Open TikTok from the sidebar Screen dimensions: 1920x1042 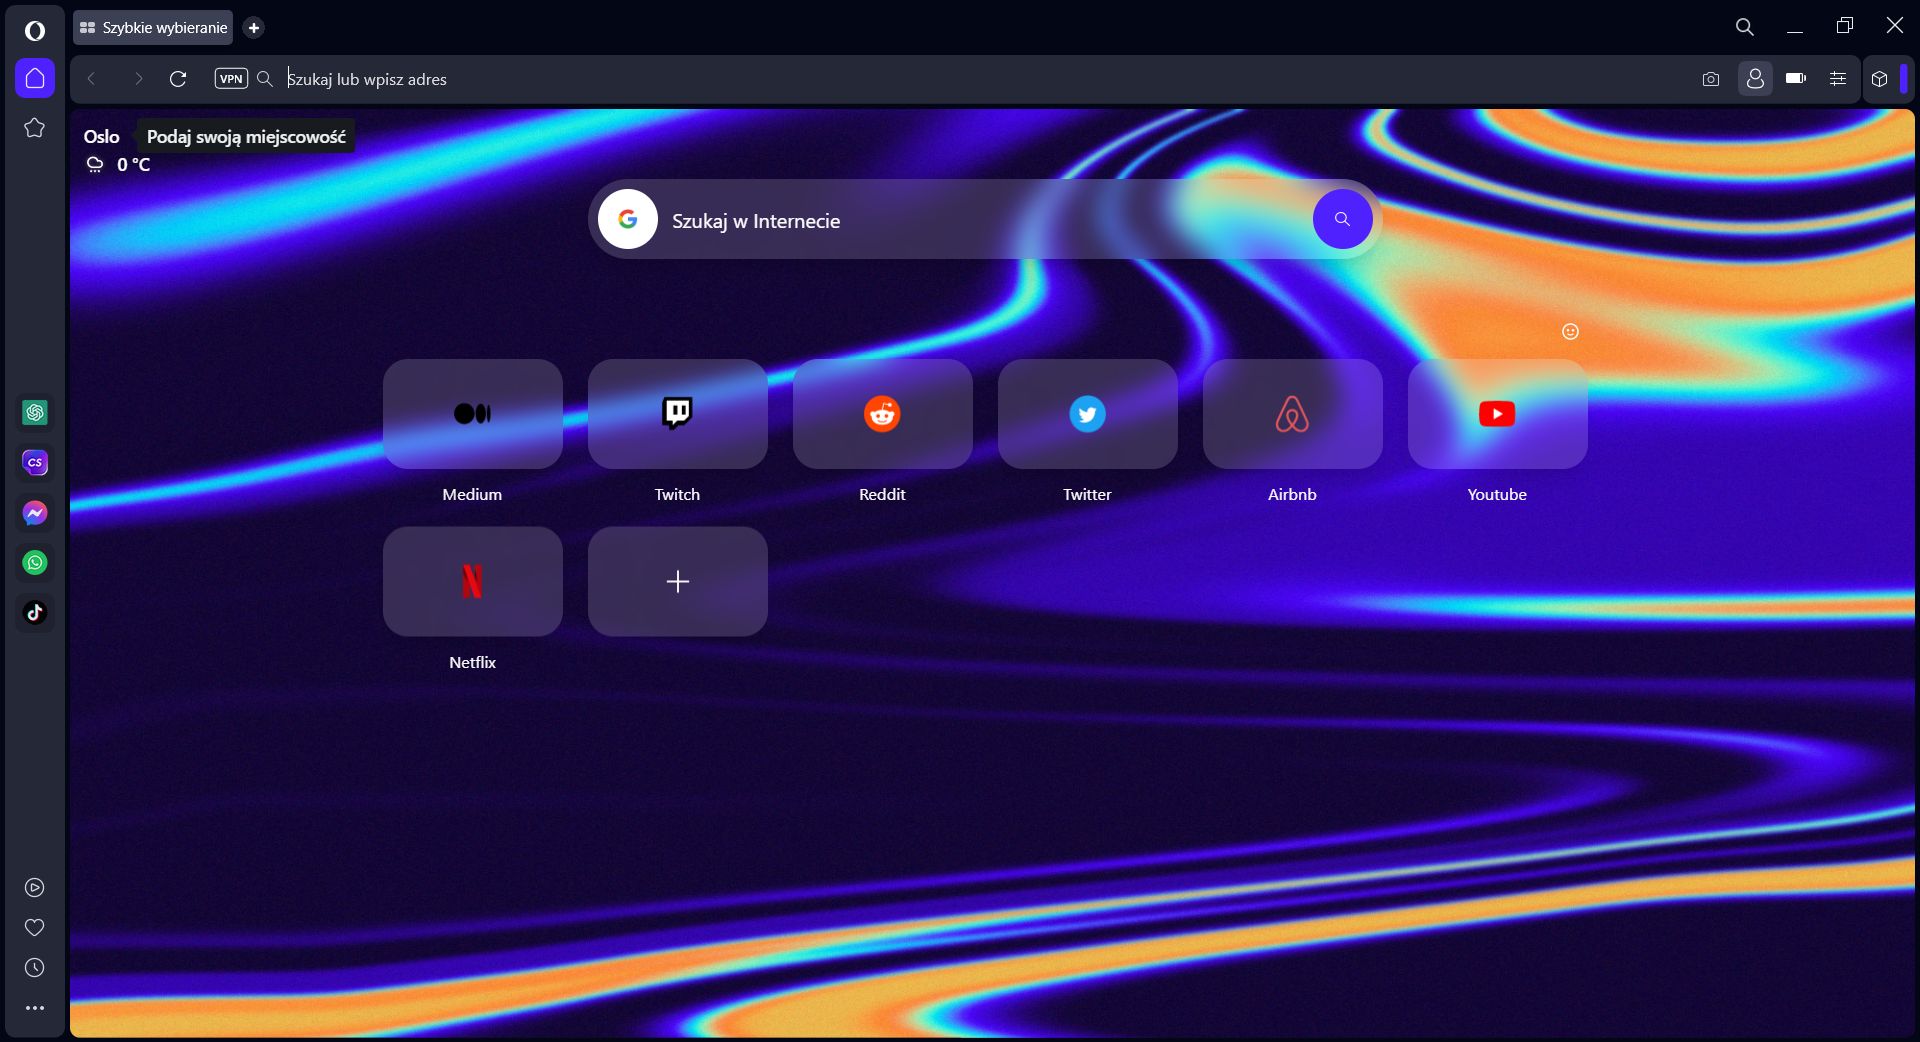[x=35, y=613]
